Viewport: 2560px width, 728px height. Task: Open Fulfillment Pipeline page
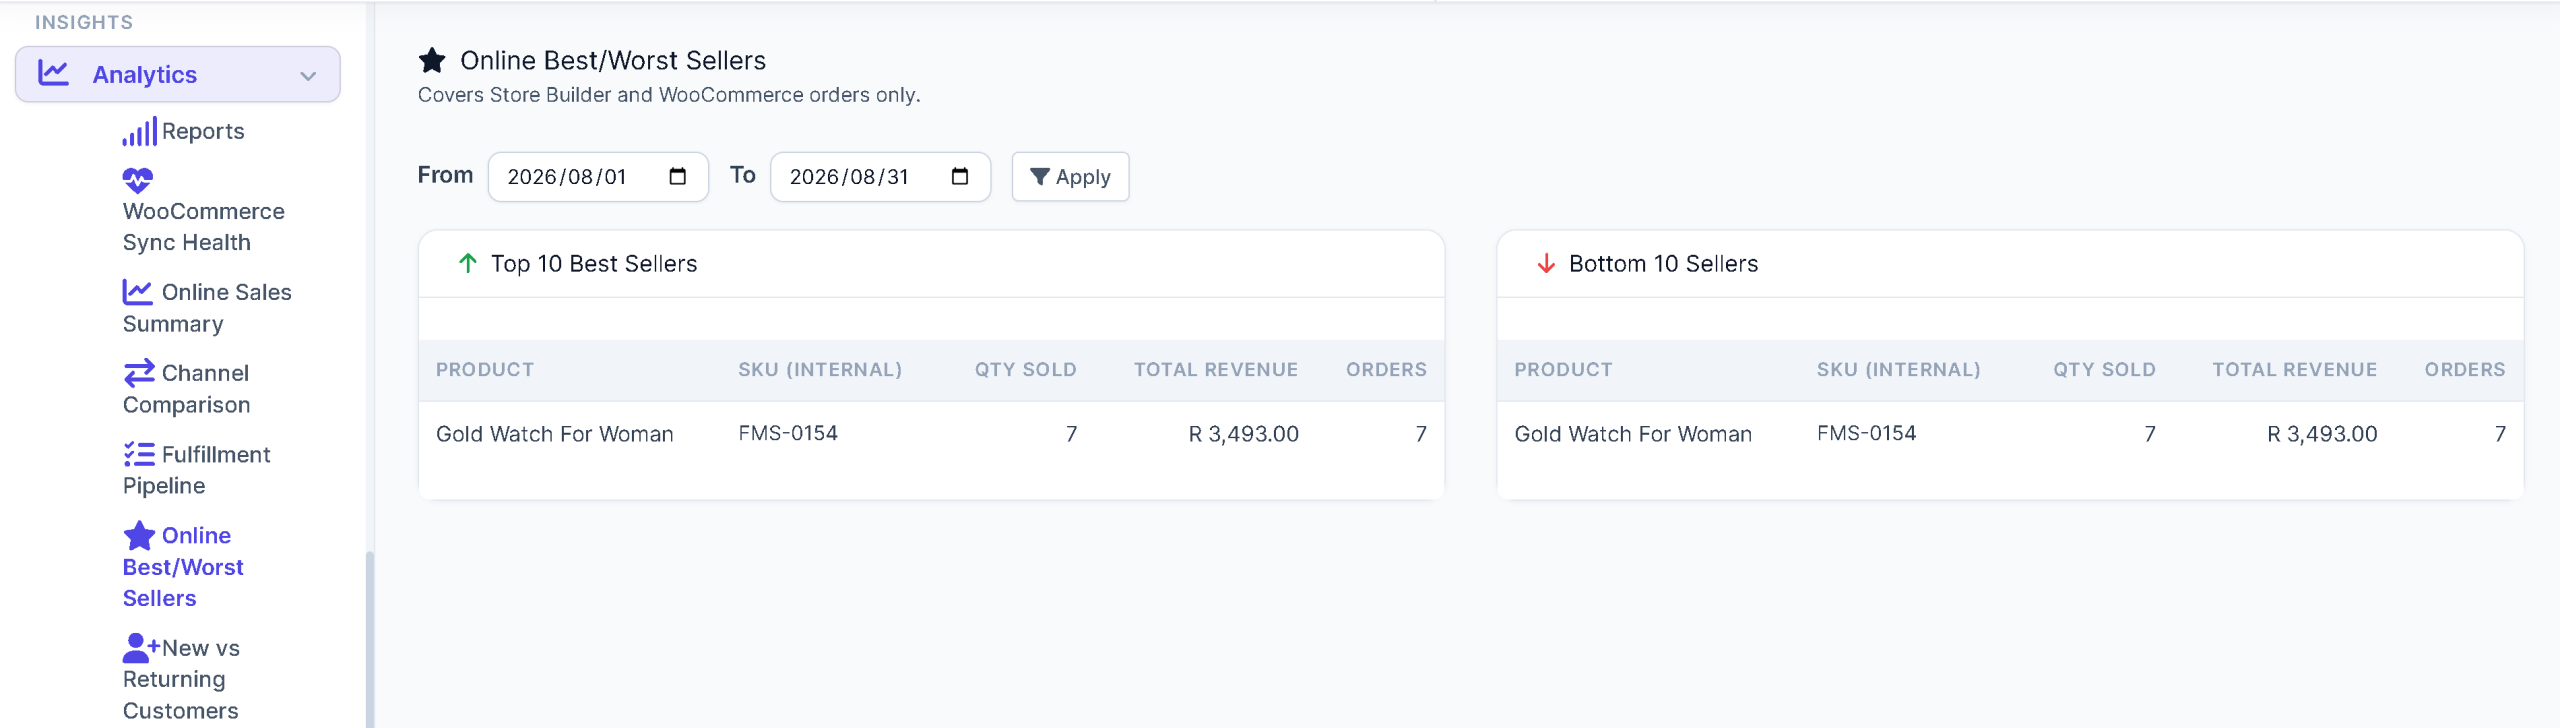click(x=197, y=470)
